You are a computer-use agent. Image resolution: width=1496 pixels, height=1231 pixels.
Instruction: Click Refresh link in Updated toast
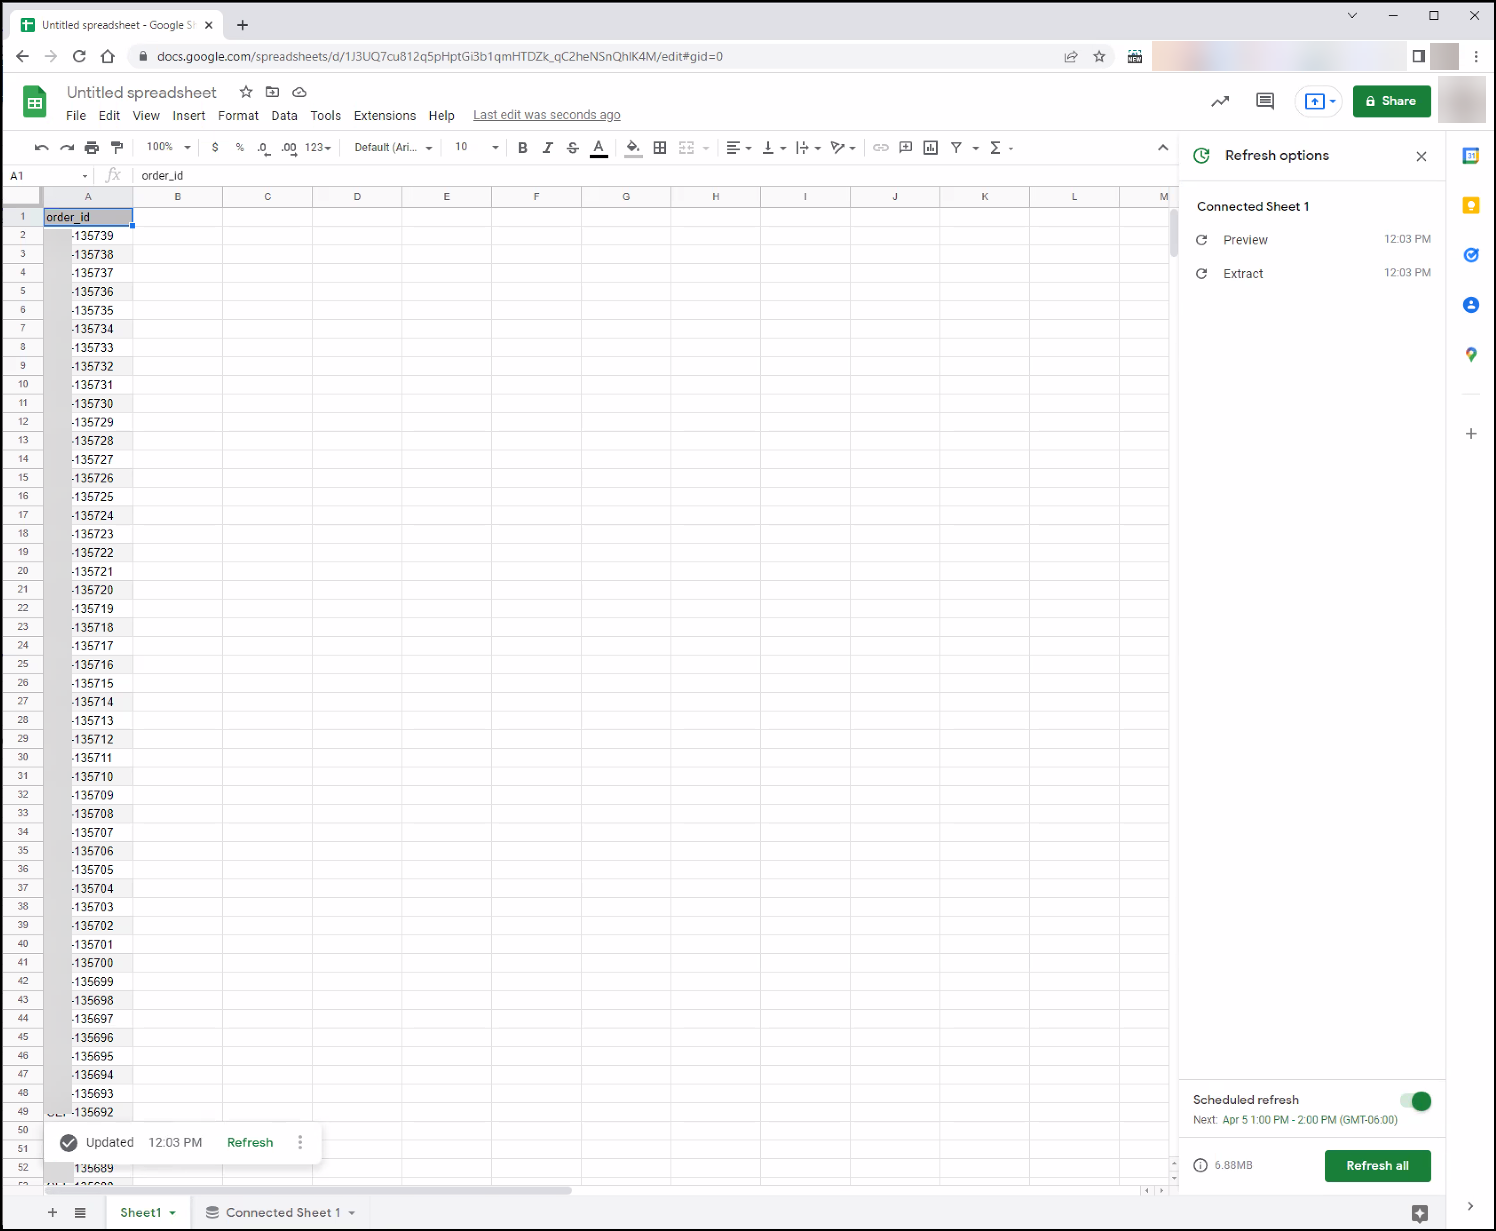pos(250,1143)
